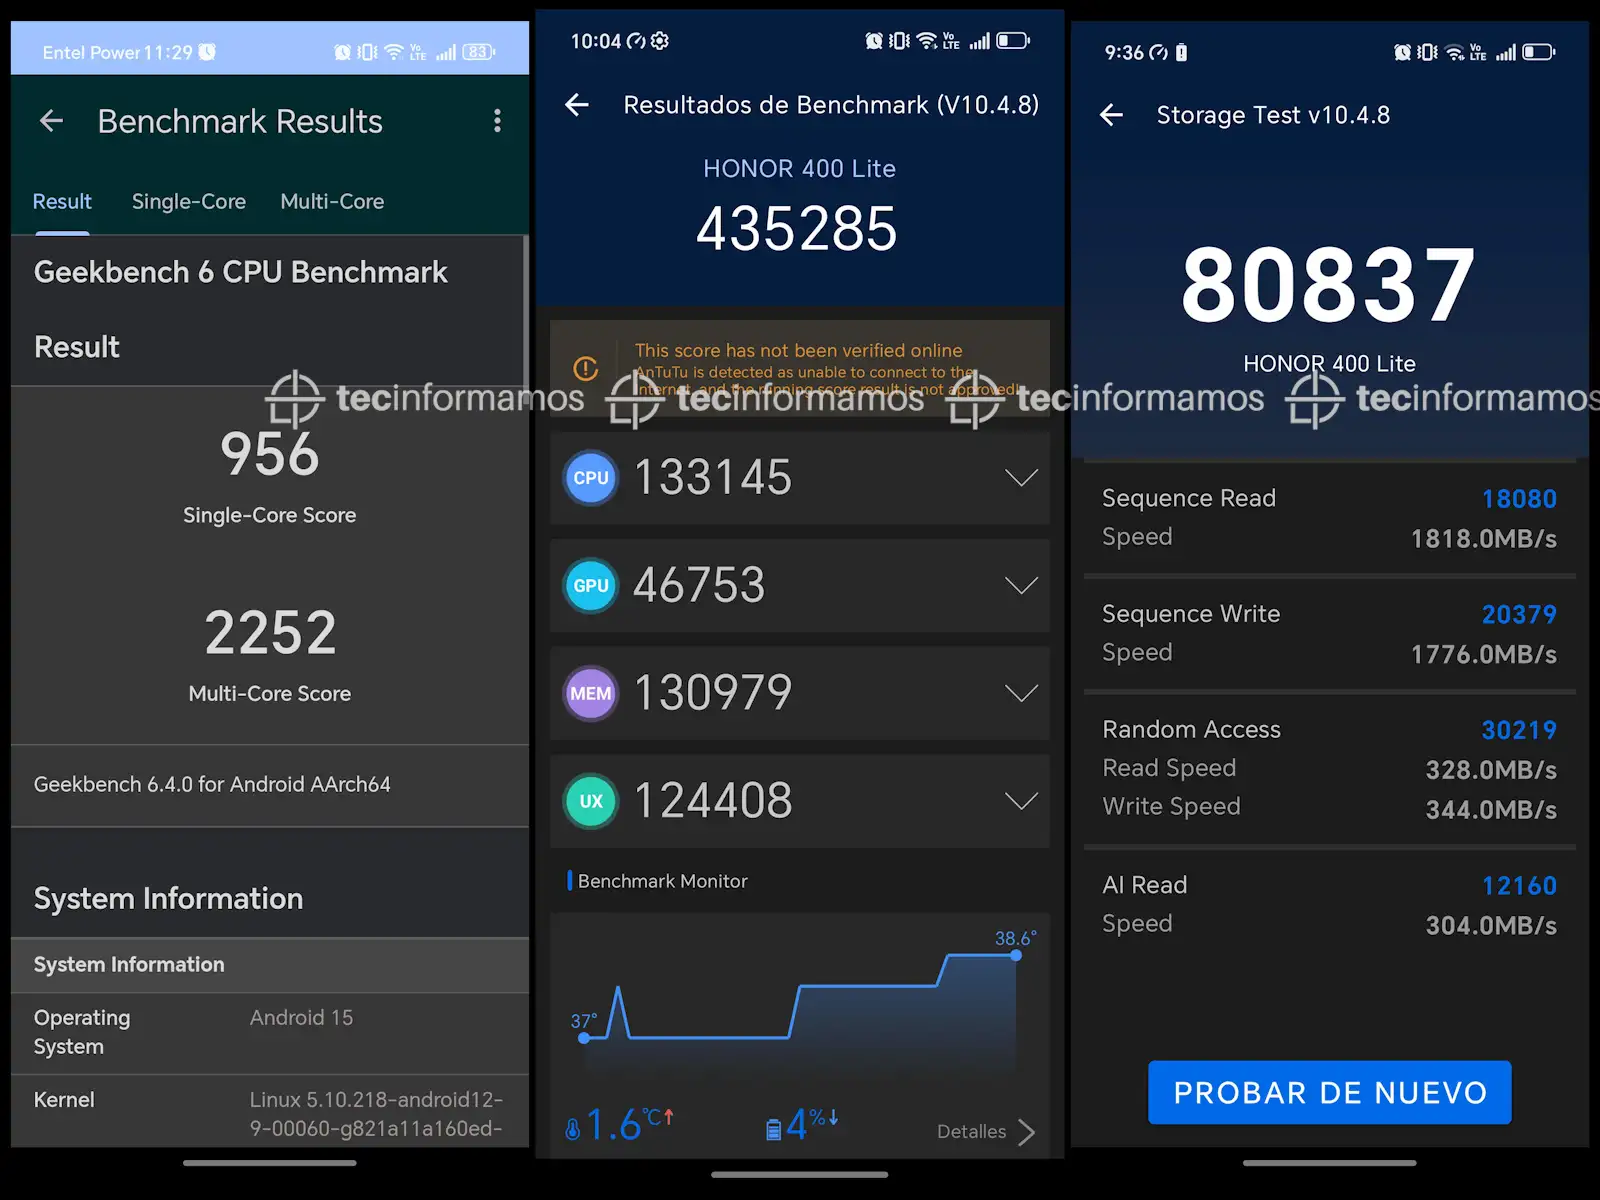Expand the GPU 46753 score details

point(1020,586)
